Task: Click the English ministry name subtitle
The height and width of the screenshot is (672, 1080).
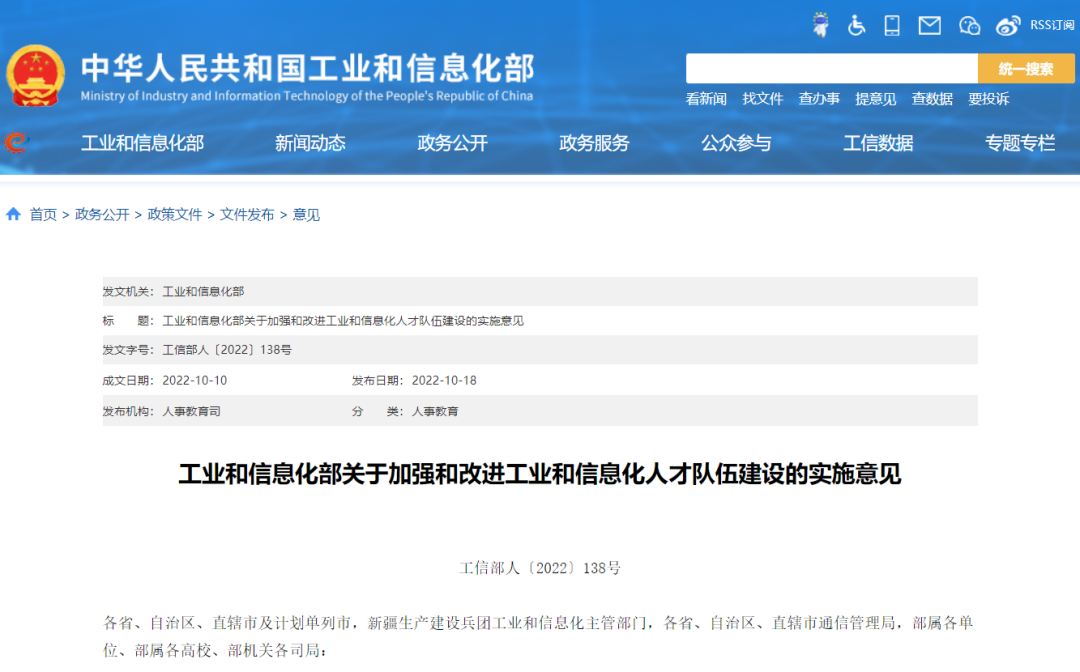Action: [x=307, y=96]
